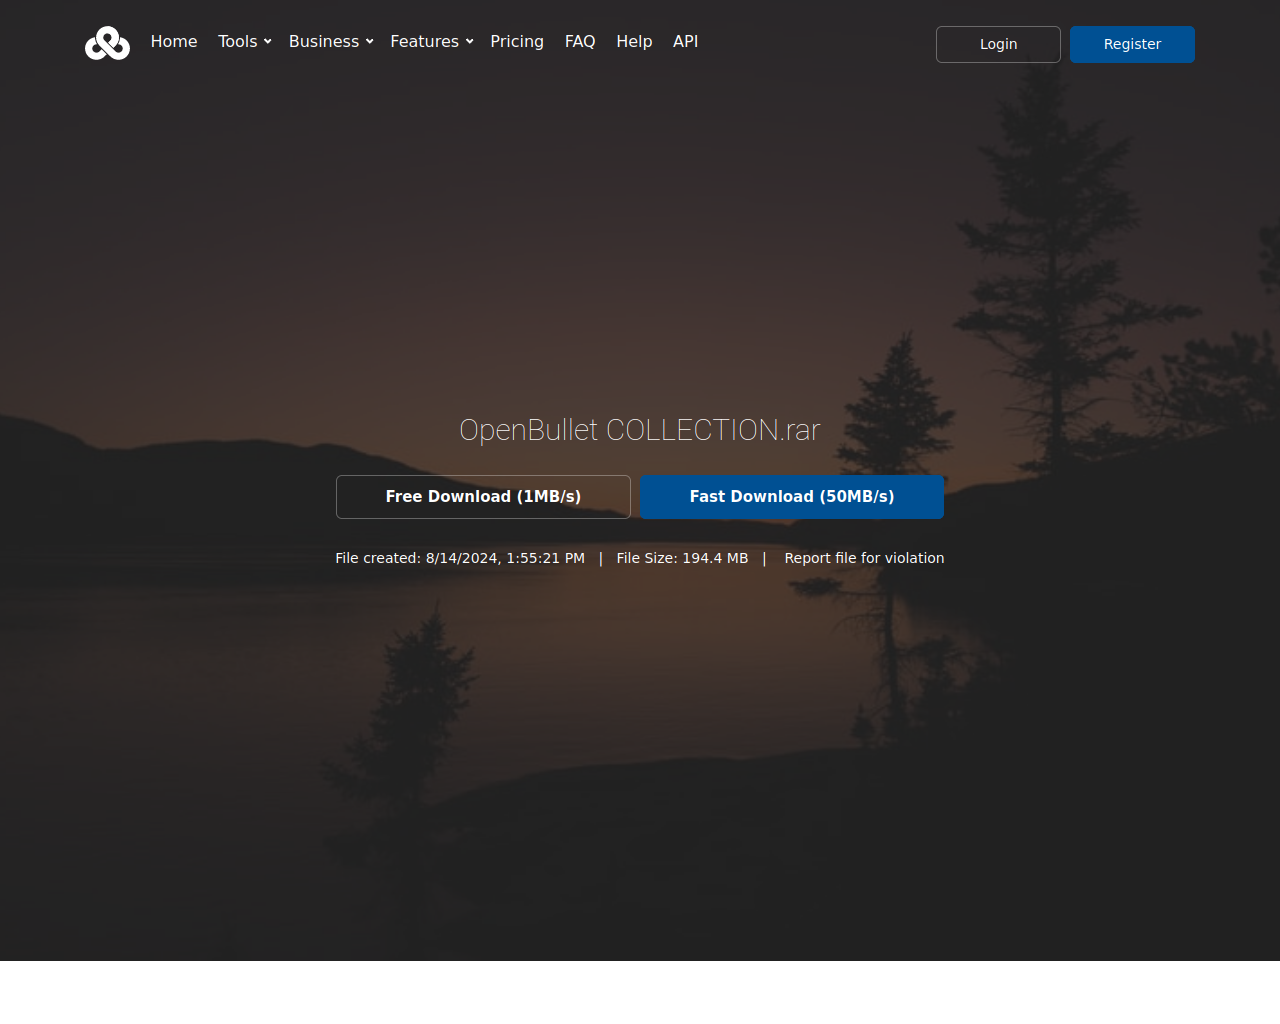
Task: Click the Register button
Action: (1132, 44)
